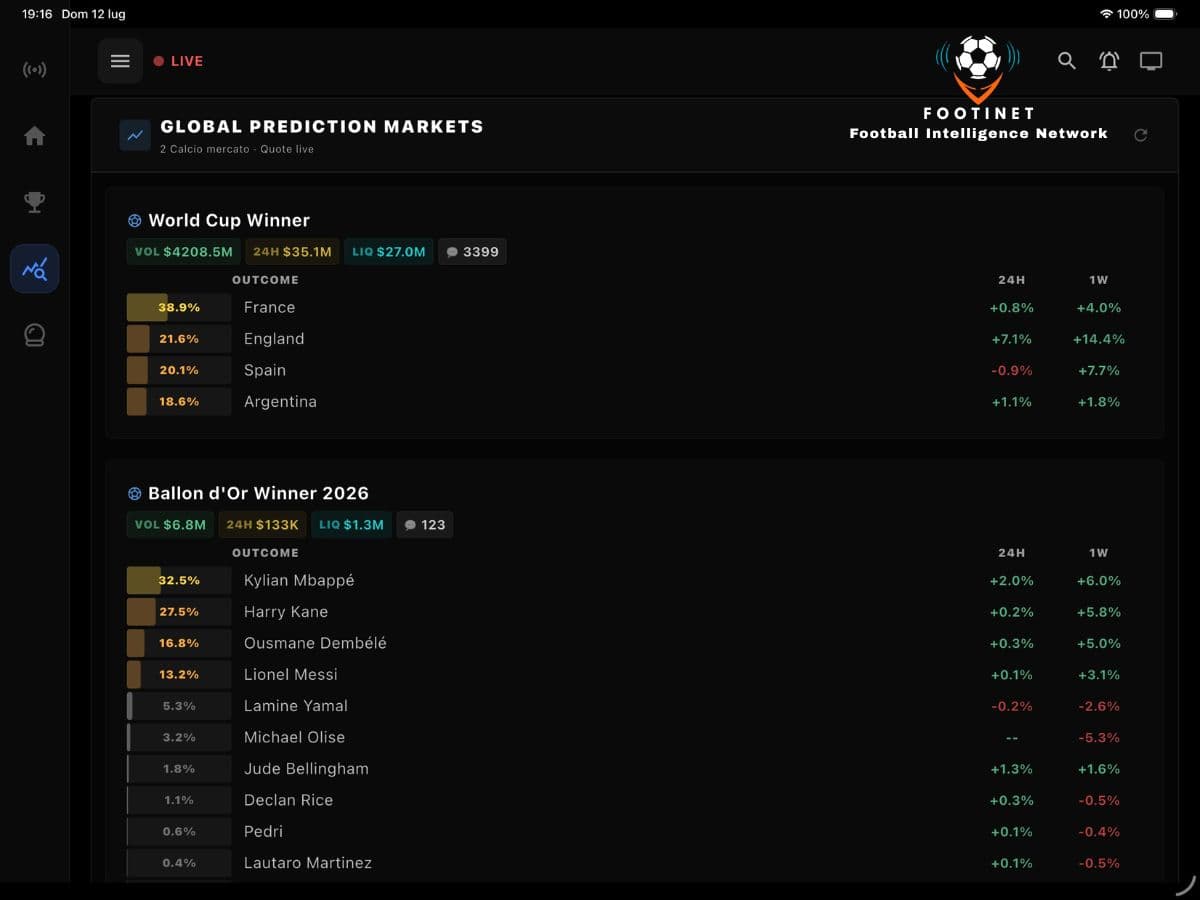Click Lamine Yamal's -2.6% weekly change
1200x900 pixels.
point(1099,706)
